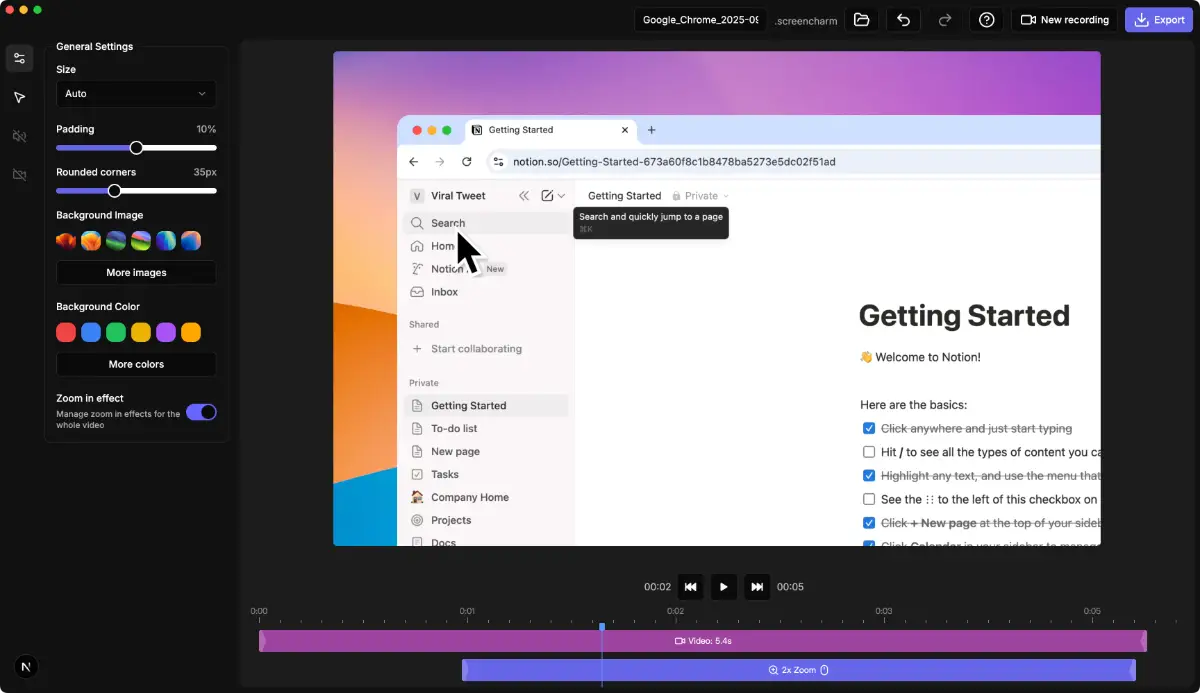The height and width of the screenshot is (693, 1200).
Task: Click the More images button
Action: [x=136, y=273]
